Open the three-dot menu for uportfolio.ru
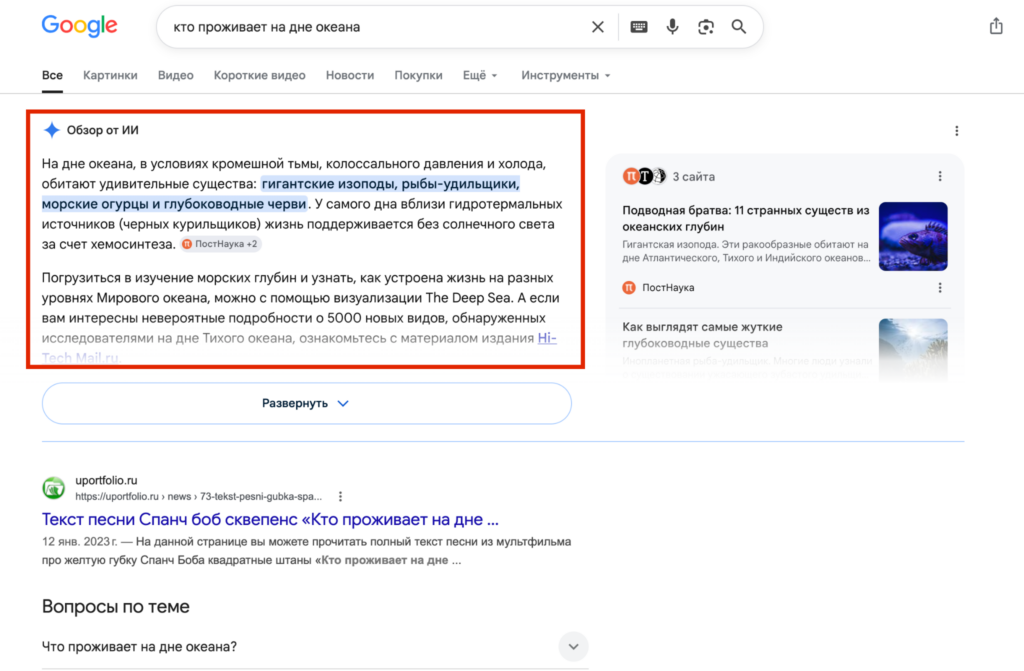Image resolution: width=1024 pixels, height=671 pixels. [x=340, y=497]
